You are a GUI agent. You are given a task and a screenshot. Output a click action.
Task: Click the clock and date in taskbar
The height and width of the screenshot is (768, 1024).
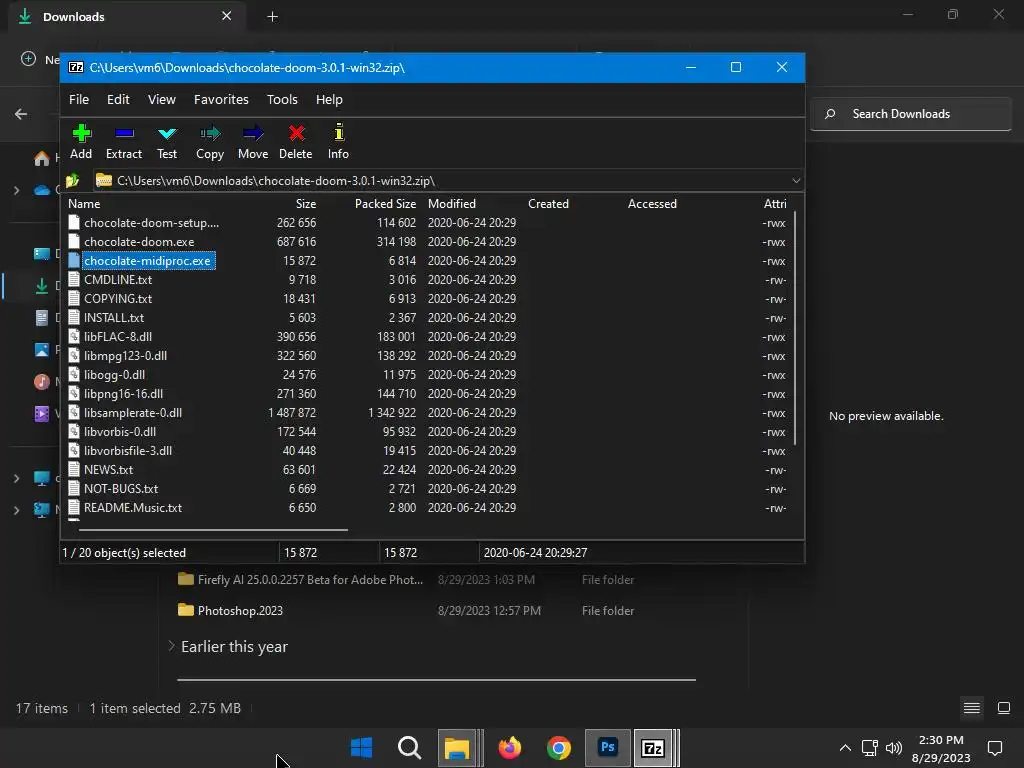click(941, 748)
